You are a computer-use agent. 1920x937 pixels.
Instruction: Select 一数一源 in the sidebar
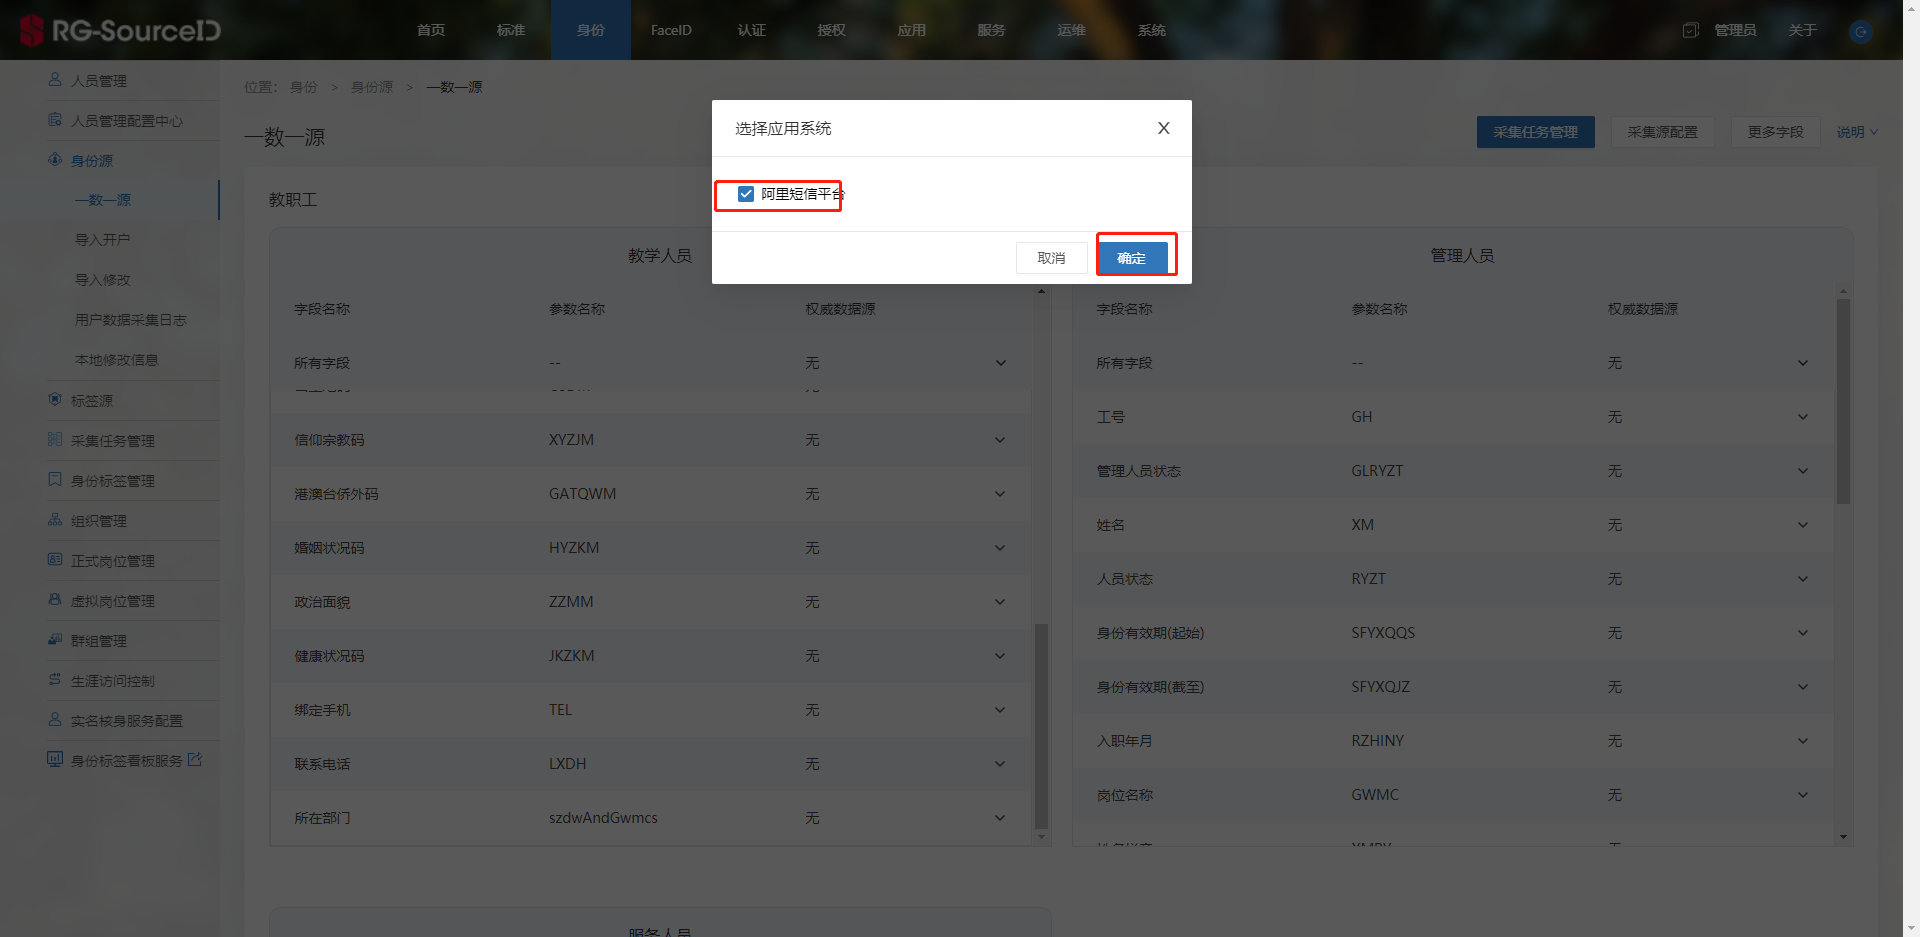coord(103,200)
